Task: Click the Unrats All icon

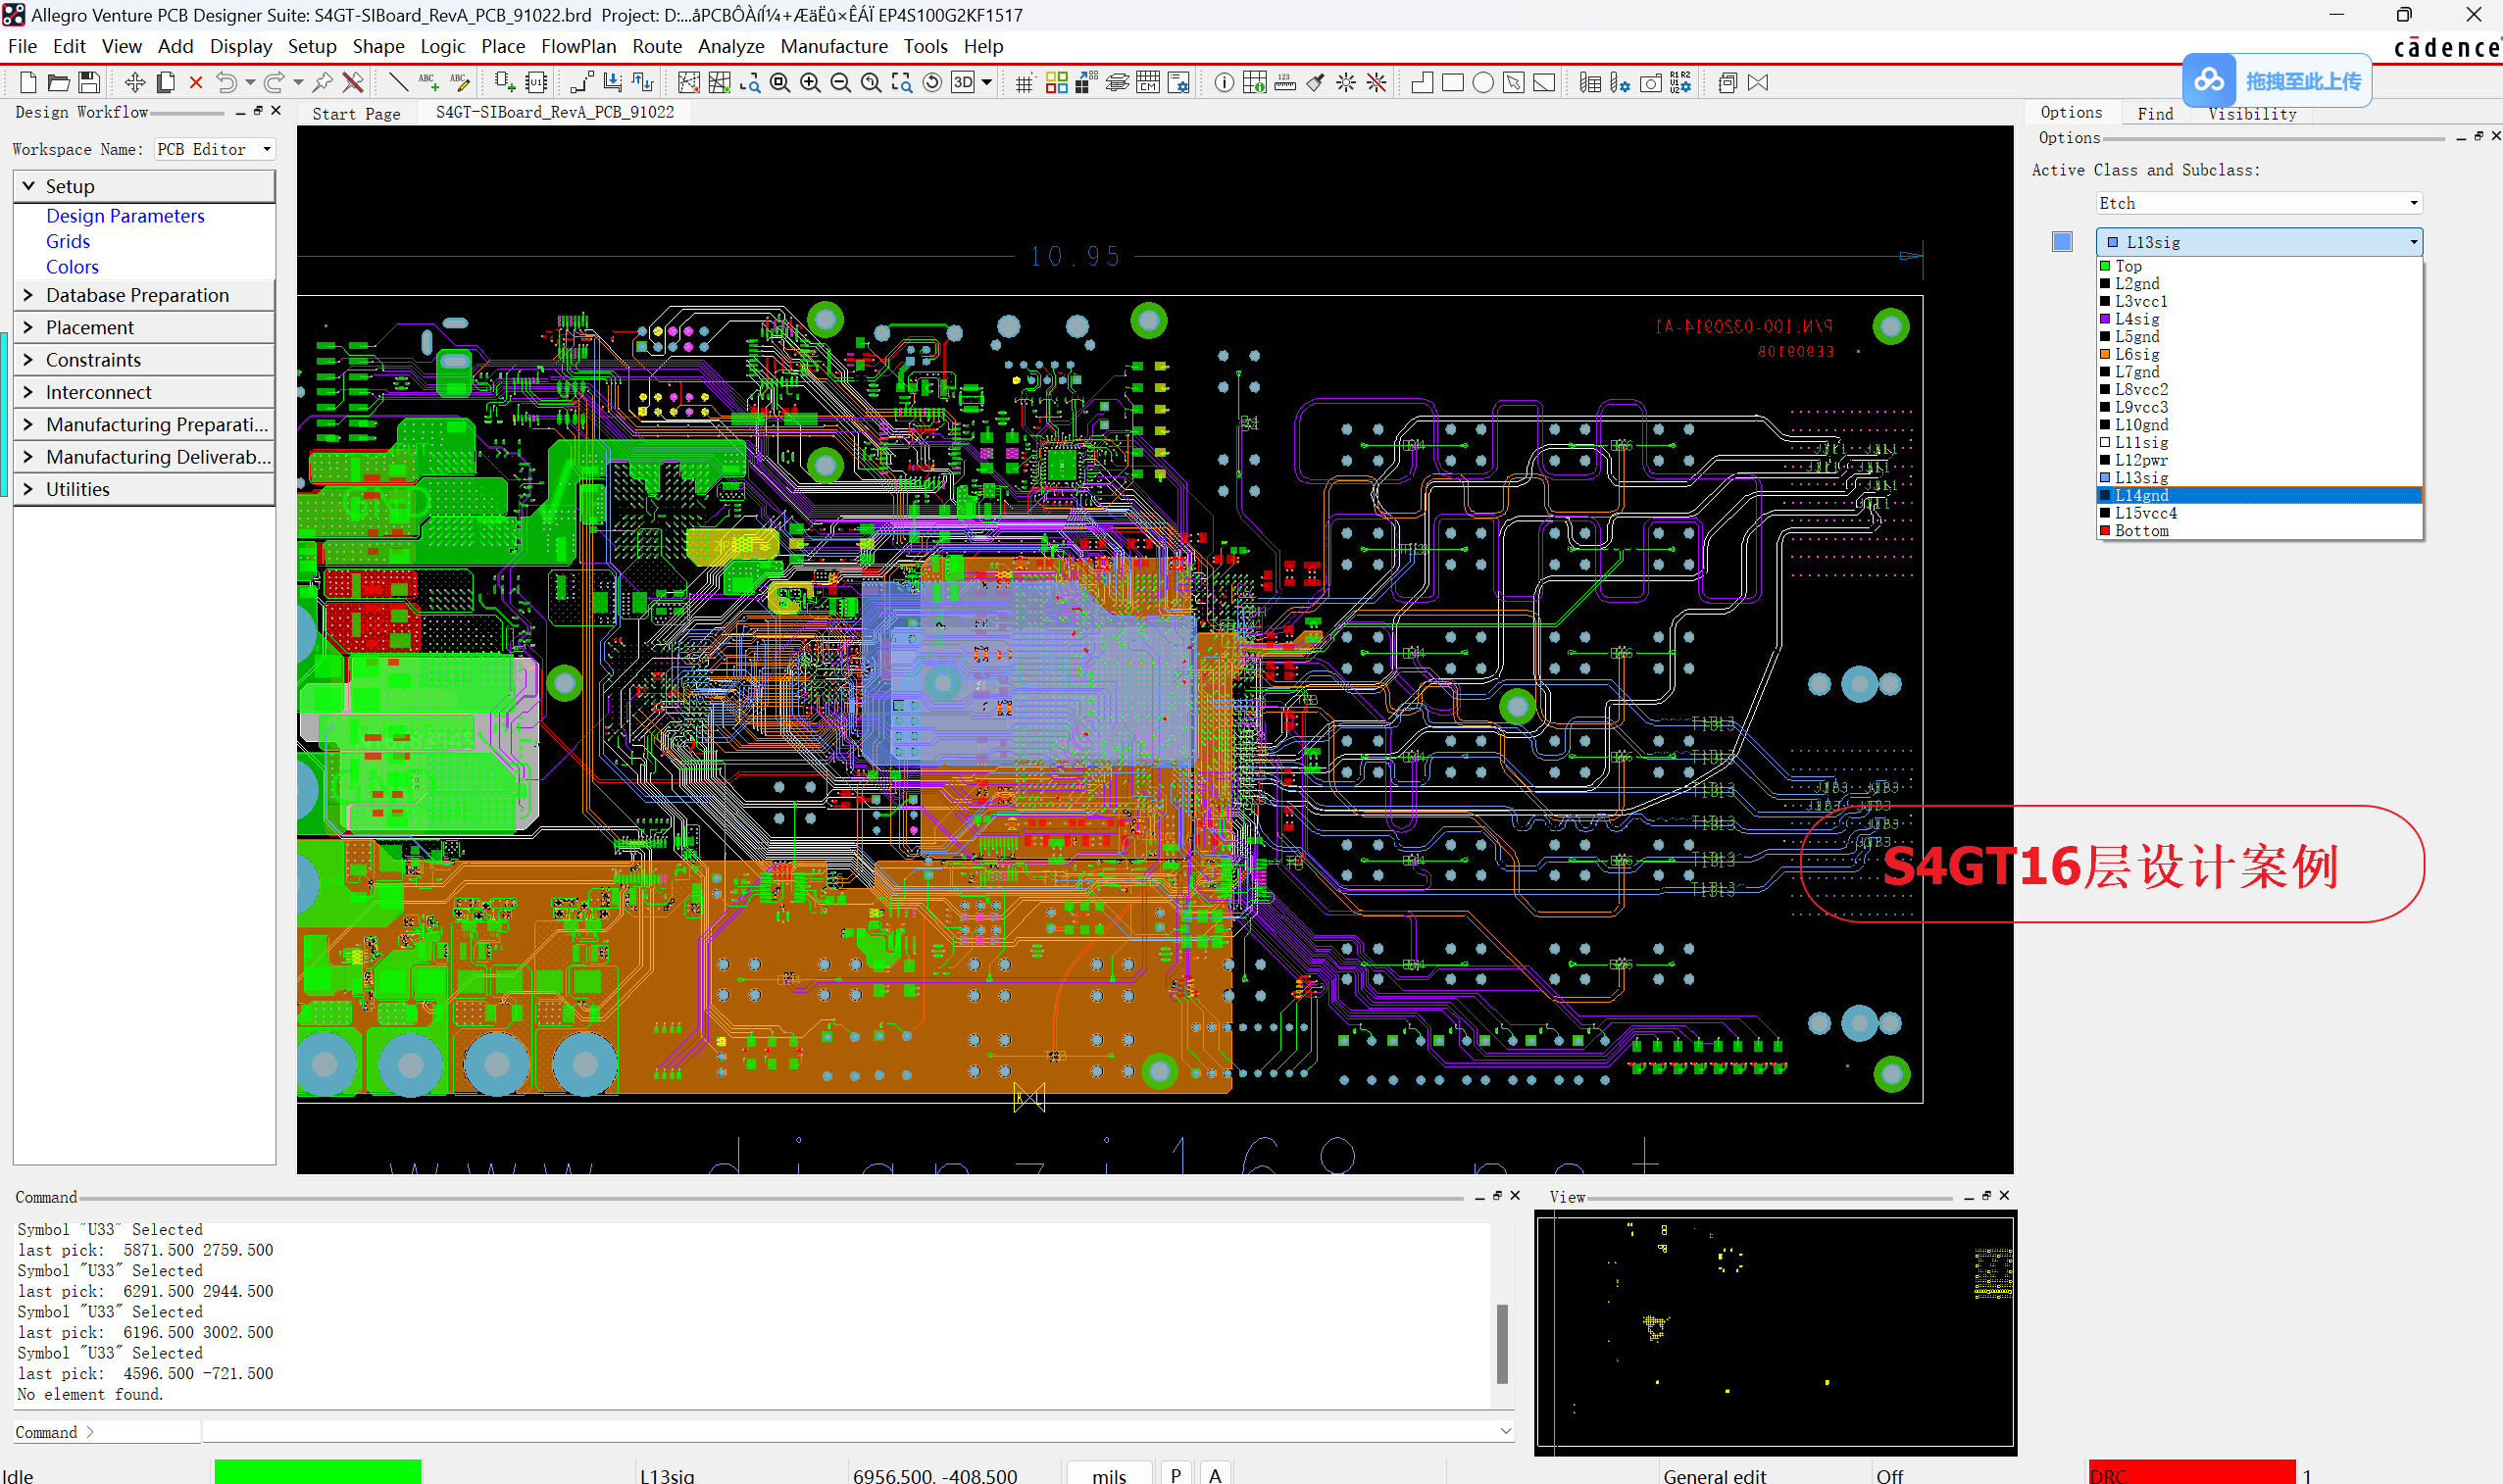Action: (x=689, y=83)
